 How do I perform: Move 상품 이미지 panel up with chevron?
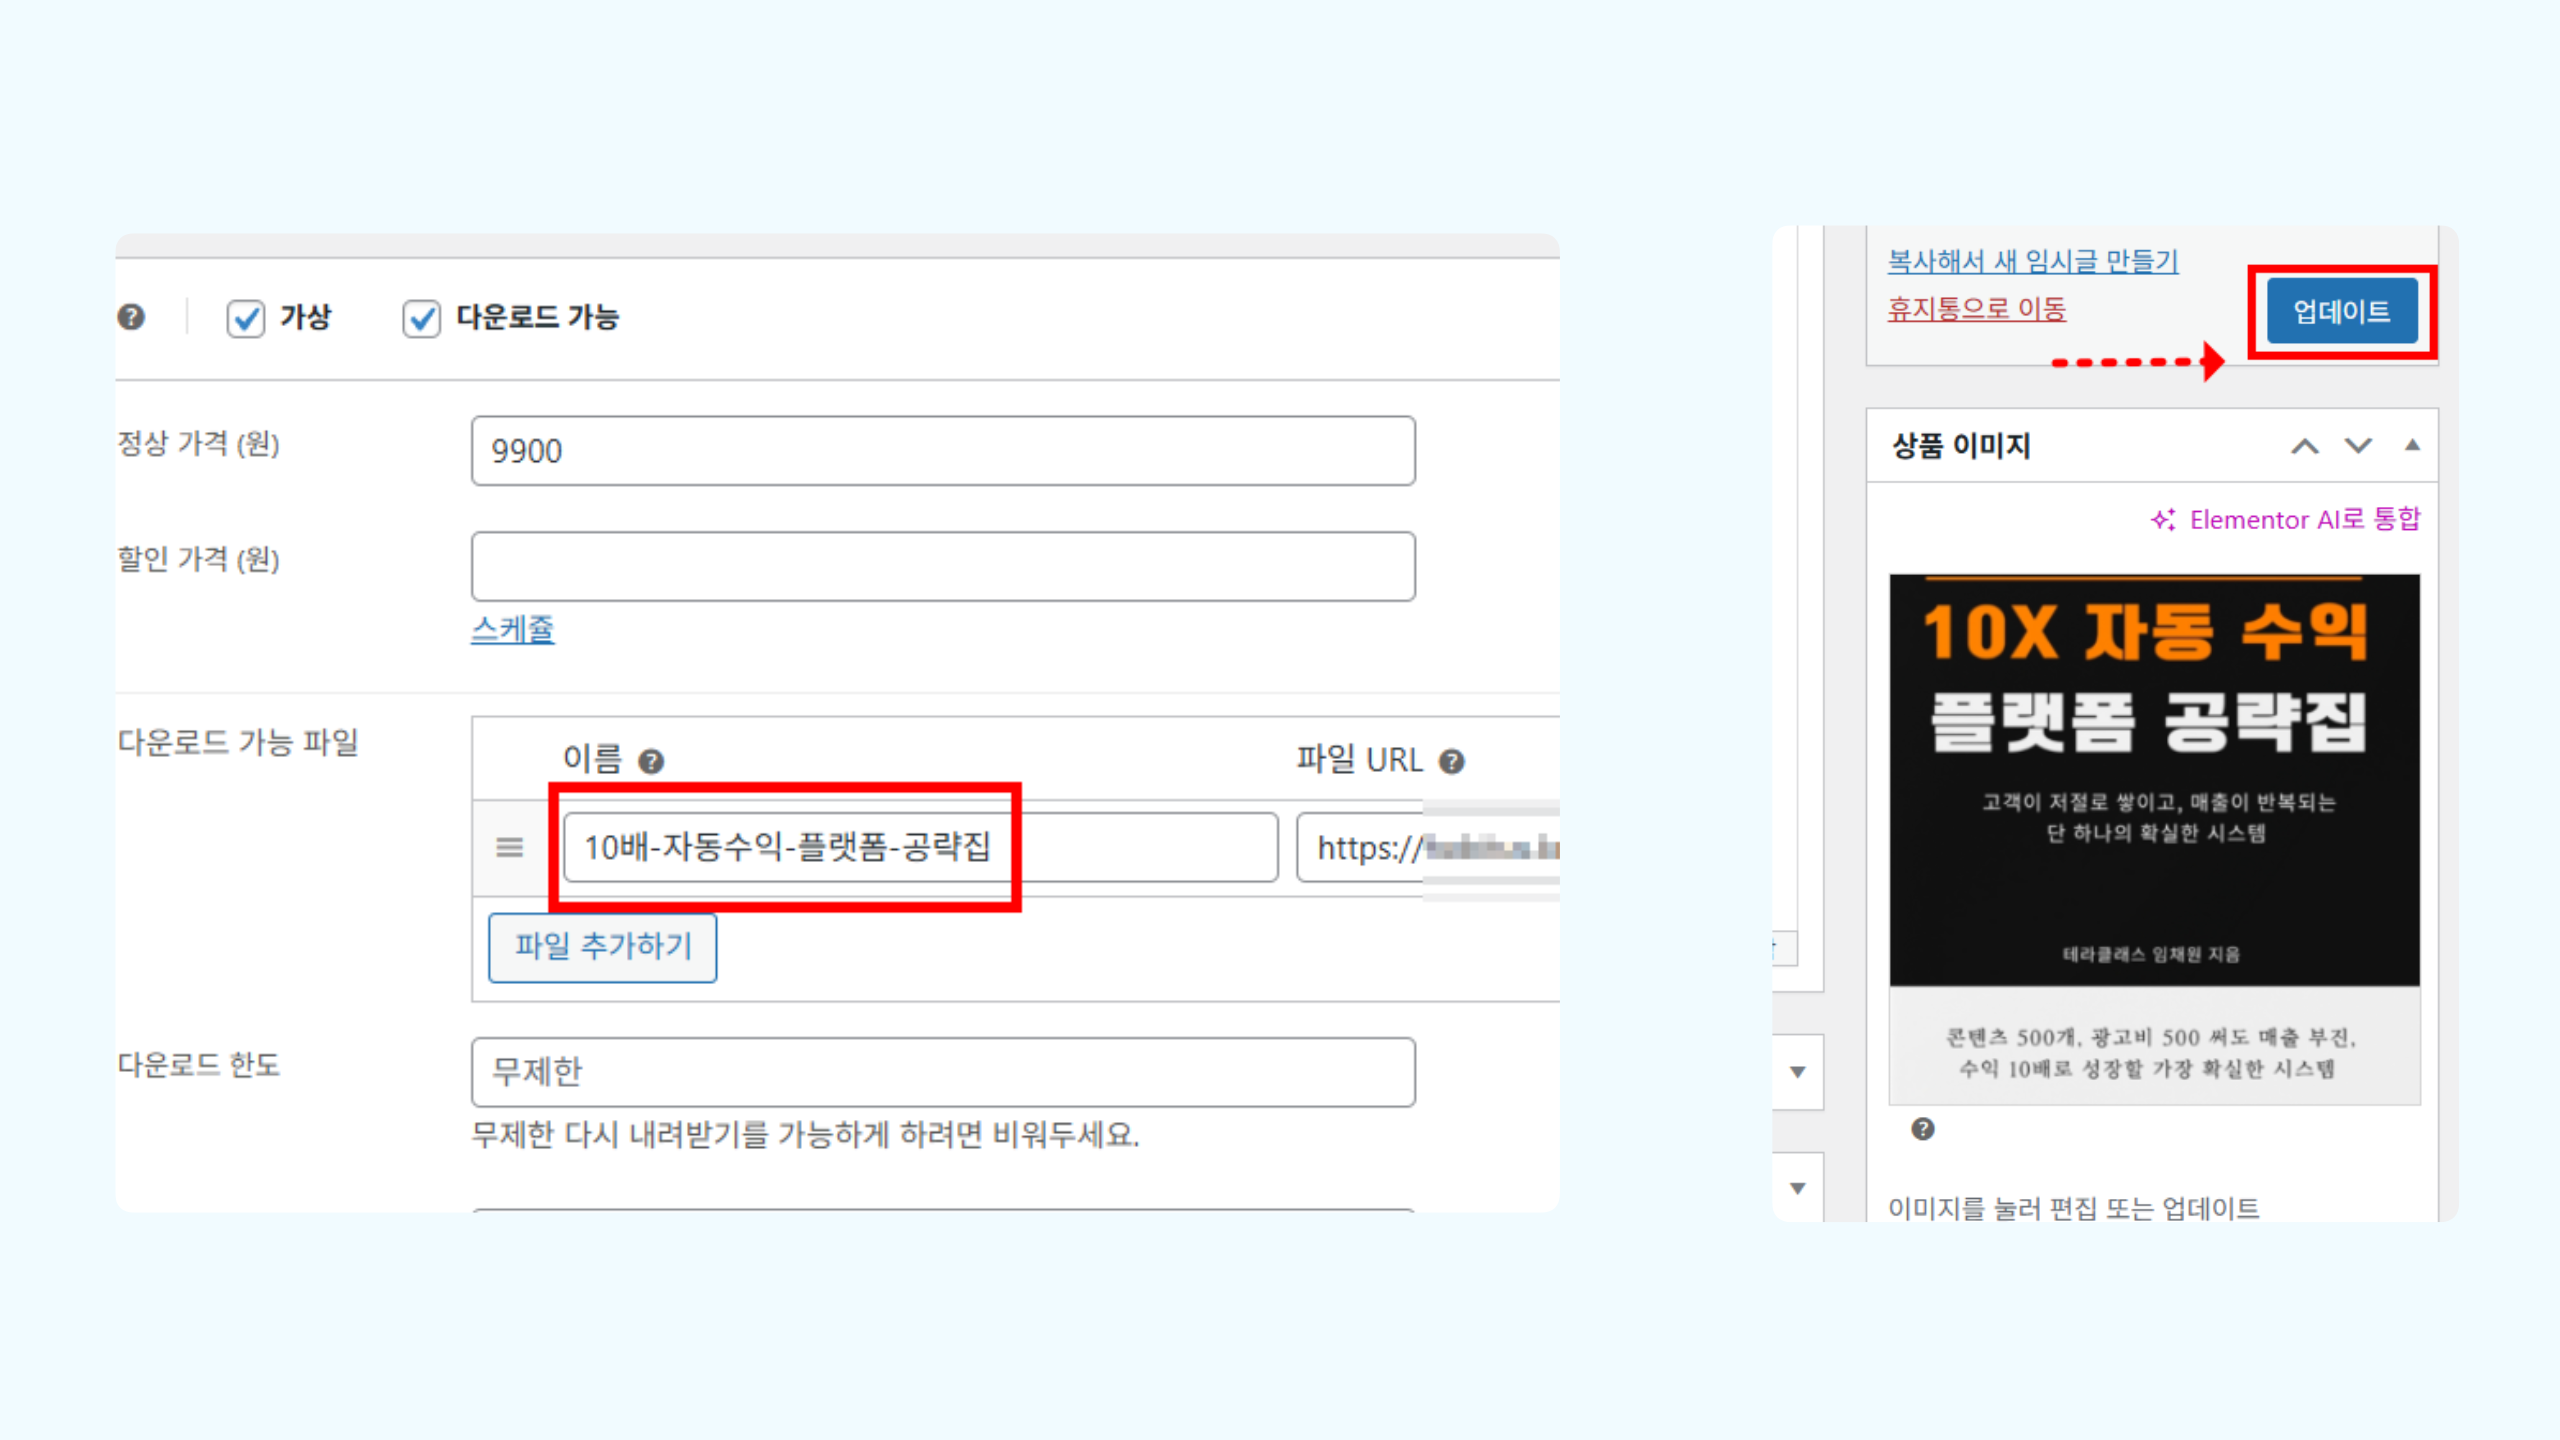coord(2304,446)
